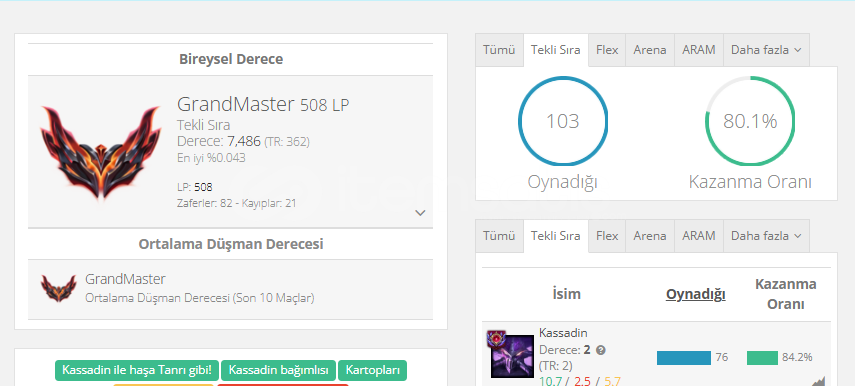Image resolution: width=855 pixels, height=386 pixels.
Task: Switch to the Flex tab in the champions panel
Action: pyautogui.click(x=607, y=236)
